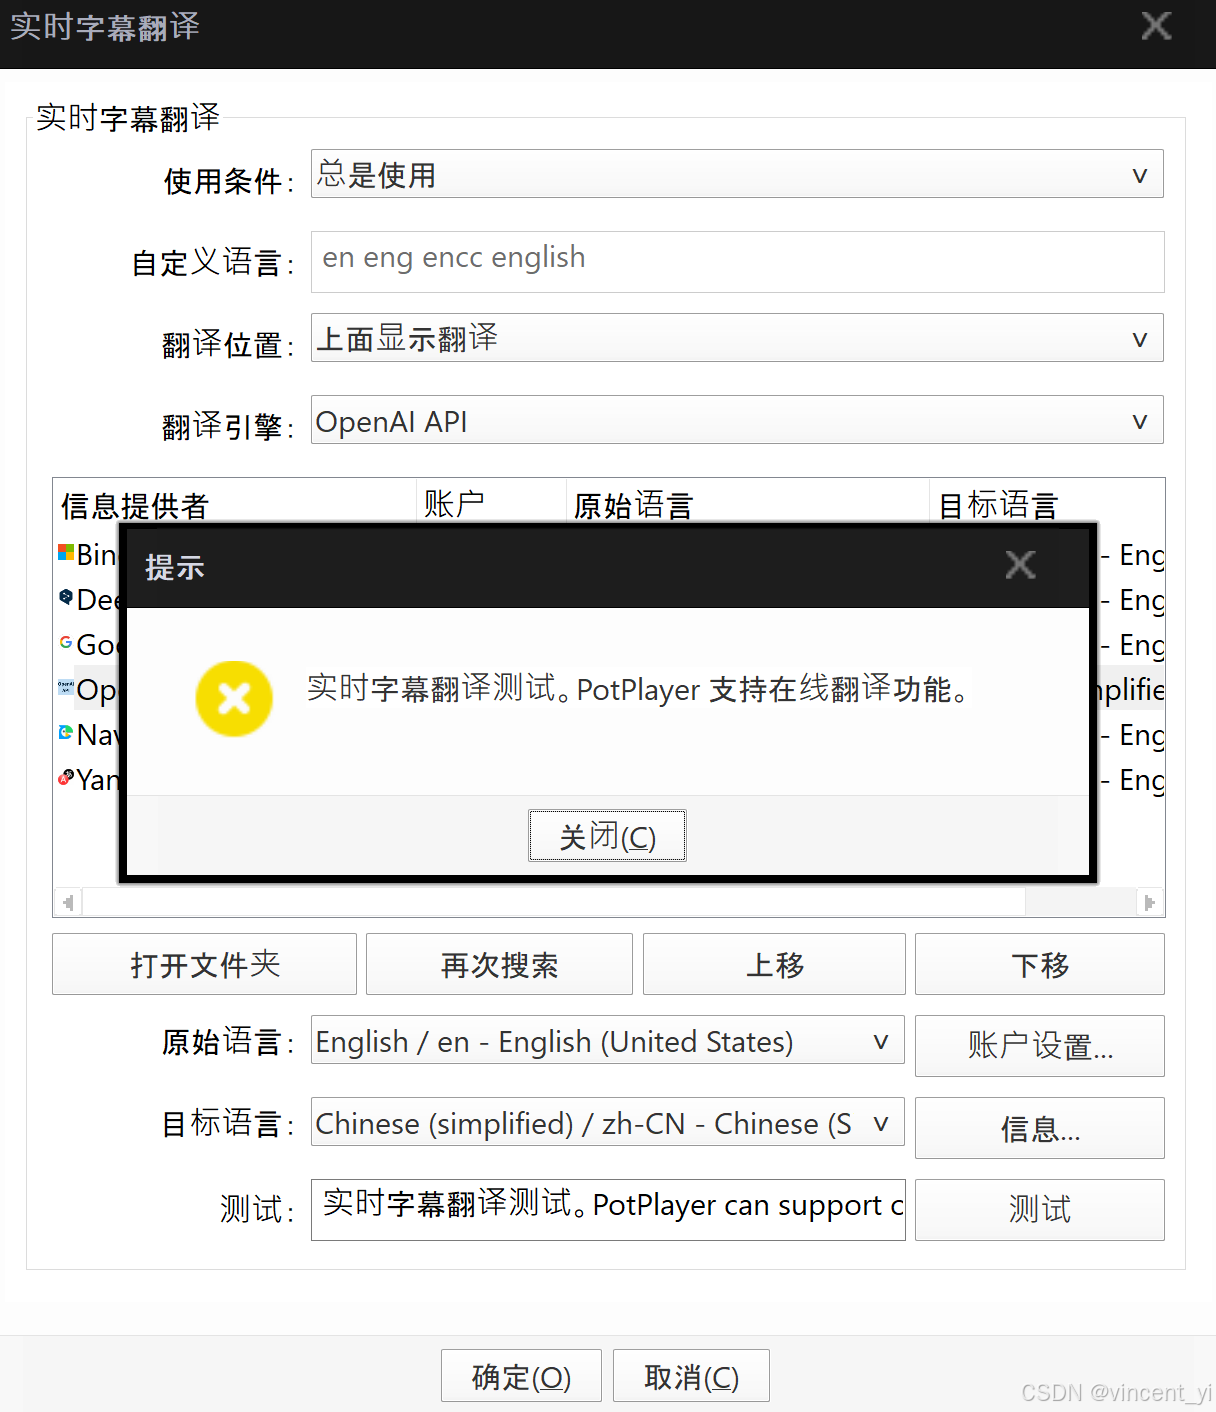Click the Google provider icon
Screen dimensions: 1216x1412
pos(66,643)
